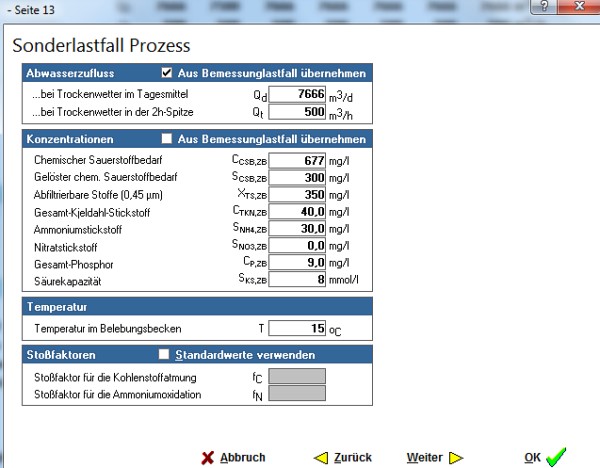Click the yellow Zurück arrow icon
Screen dimensions: 600x468
(x=321, y=457)
